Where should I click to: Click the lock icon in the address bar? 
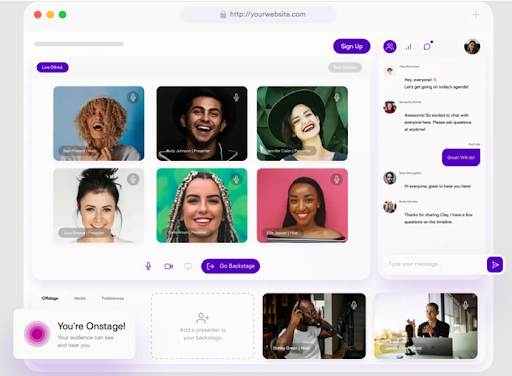[223, 14]
